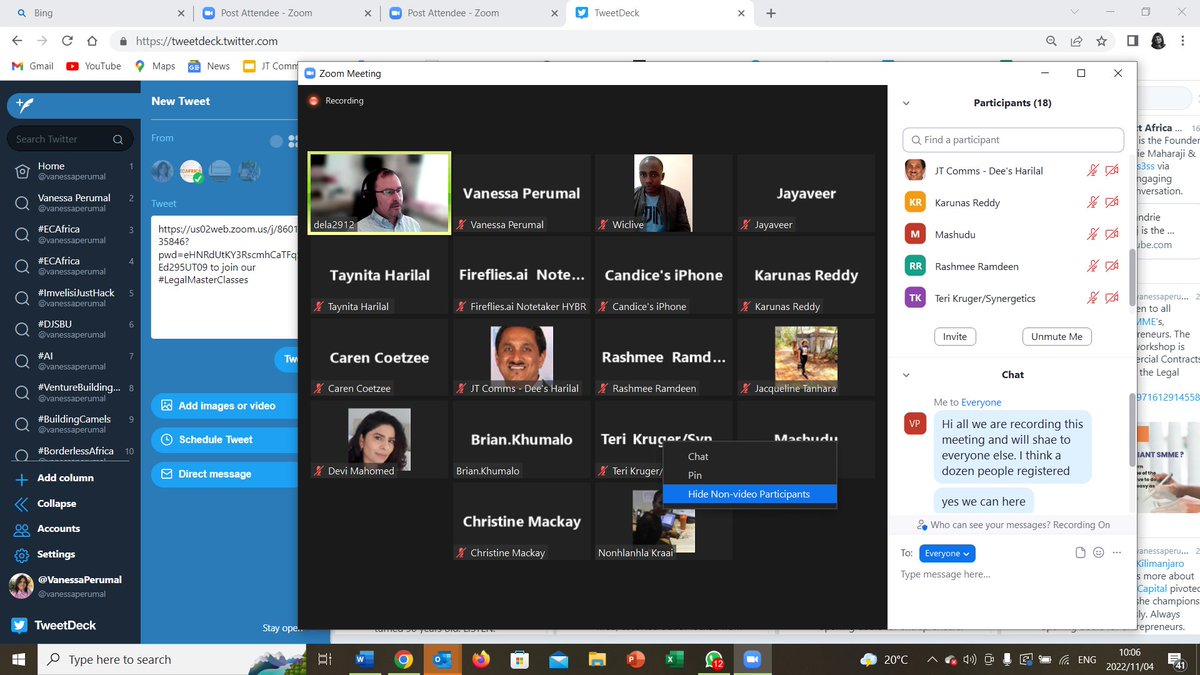Open the chat more options ellipsis
The image size is (1200, 675).
[x=1117, y=553]
